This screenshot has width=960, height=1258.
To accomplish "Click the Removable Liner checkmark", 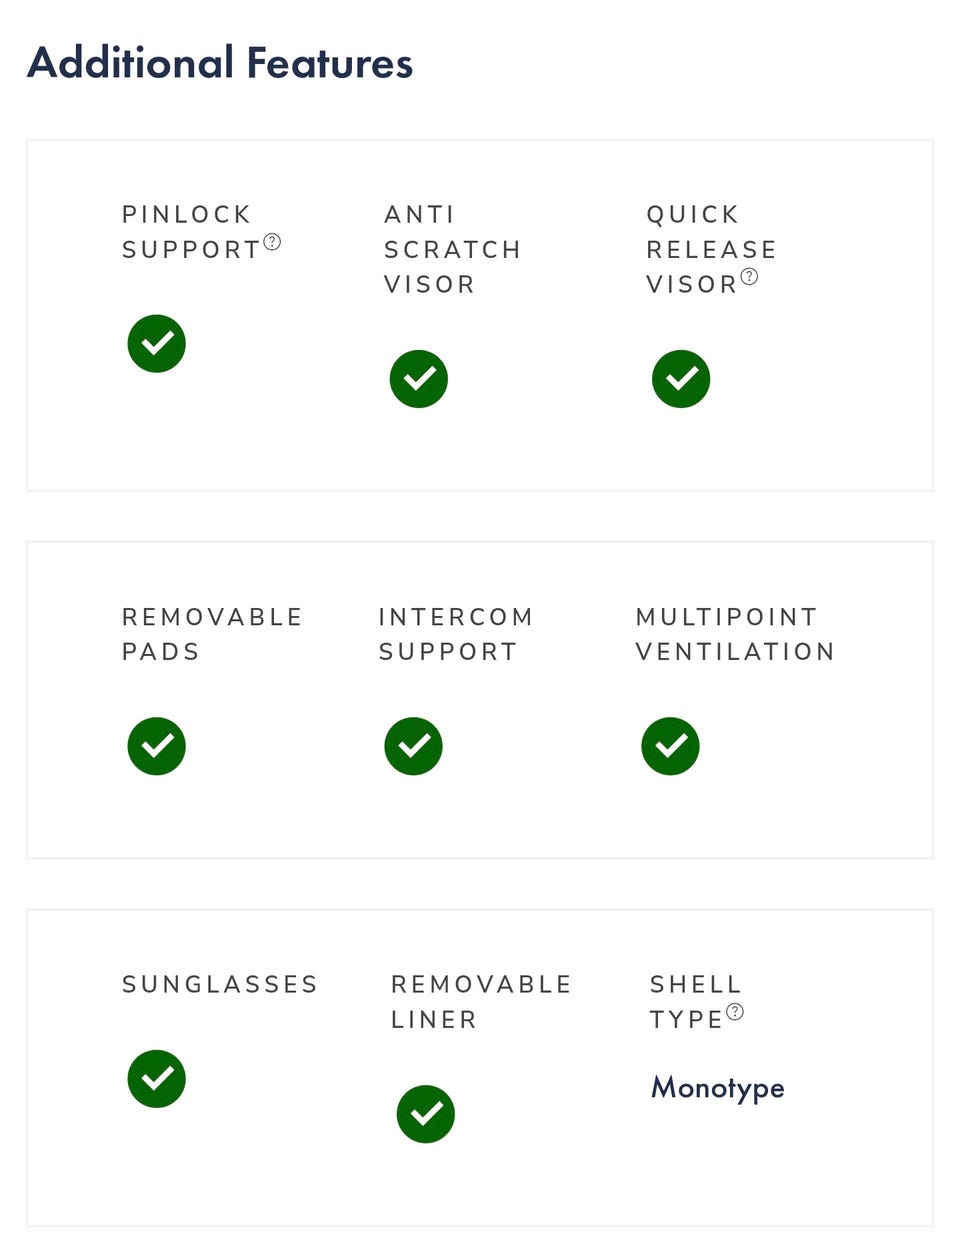I will point(426,1114).
